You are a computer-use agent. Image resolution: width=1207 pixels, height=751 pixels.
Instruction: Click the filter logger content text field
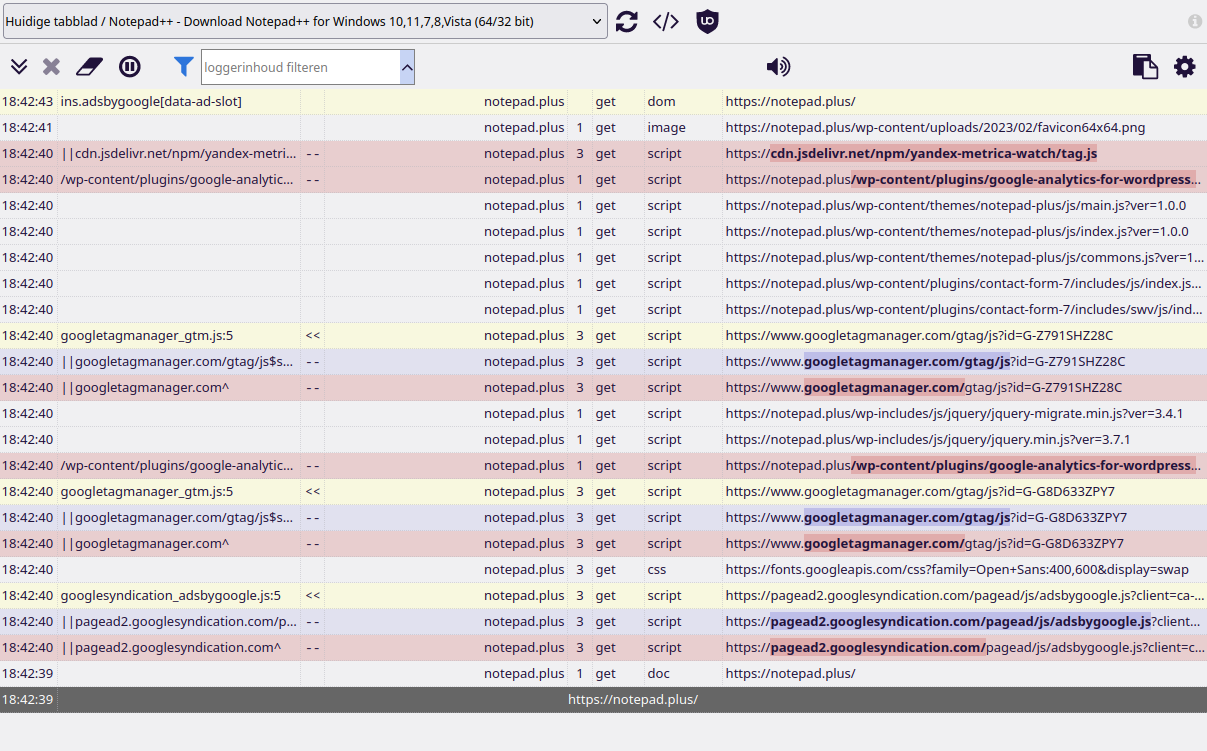pyautogui.click(x=300, y=67)
